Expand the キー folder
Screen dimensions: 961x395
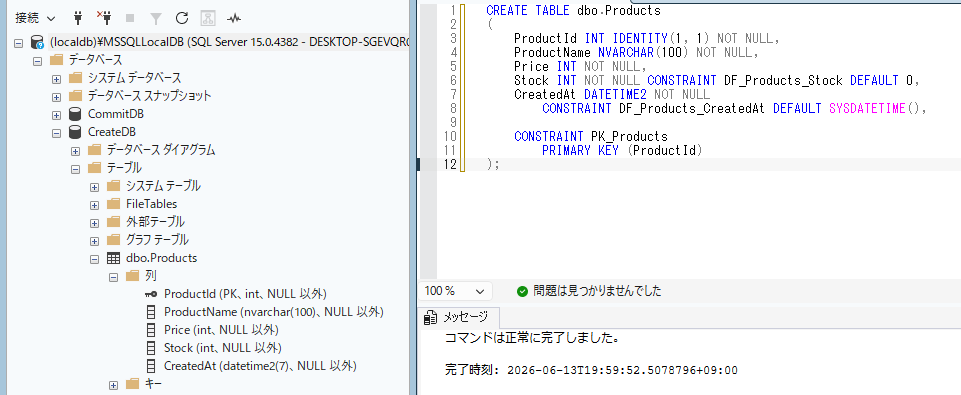click(113, 385)
